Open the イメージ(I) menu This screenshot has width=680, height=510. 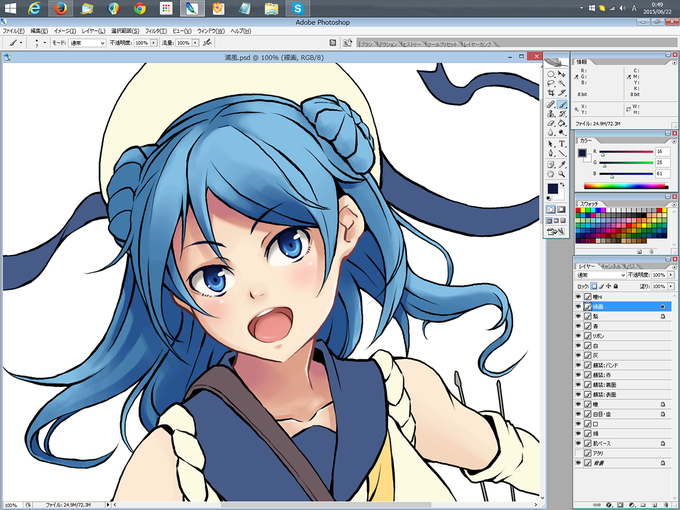coord(65,31)
